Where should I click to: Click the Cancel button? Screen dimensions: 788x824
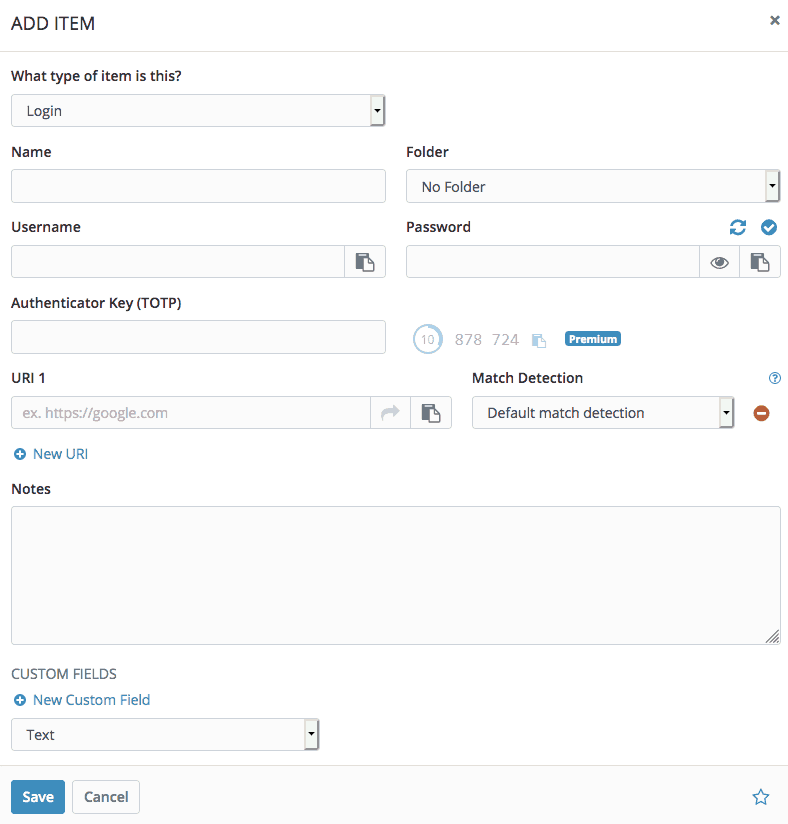pos(106,797)
